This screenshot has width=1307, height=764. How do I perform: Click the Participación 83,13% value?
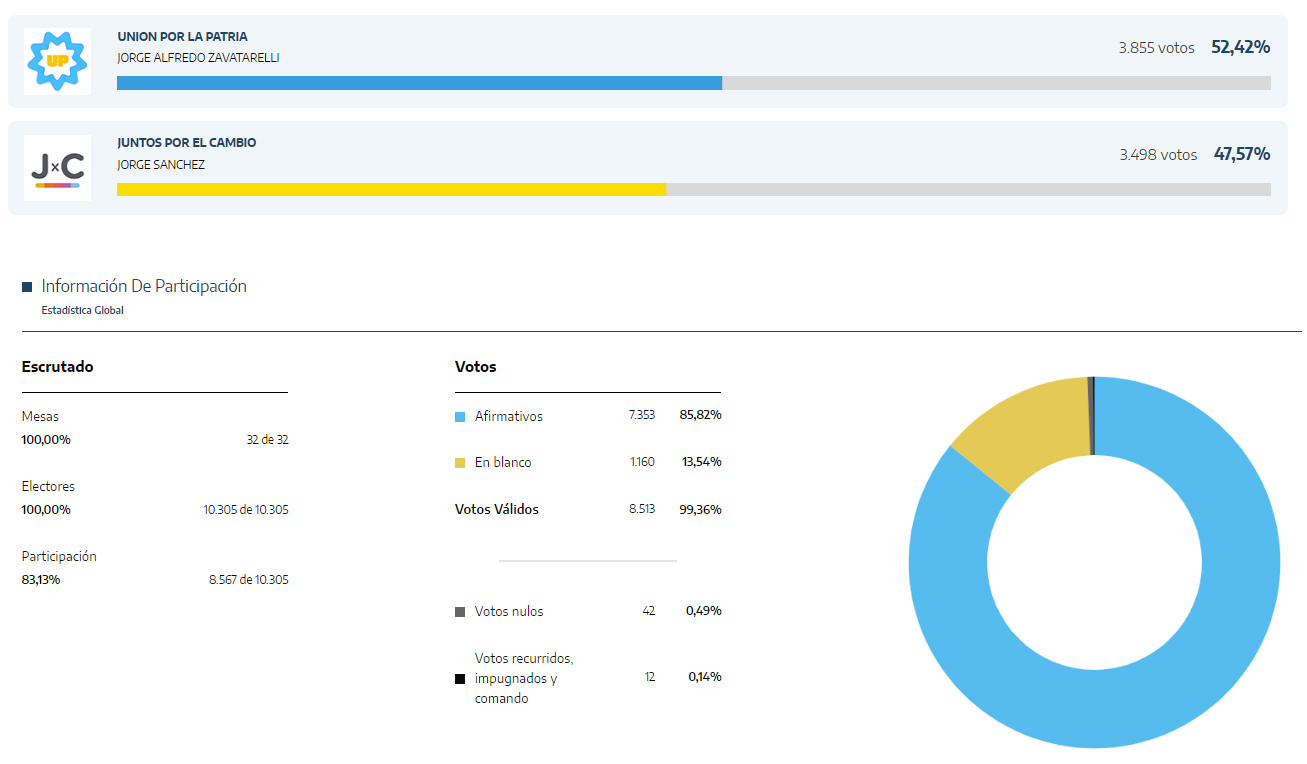click(41, 579)
